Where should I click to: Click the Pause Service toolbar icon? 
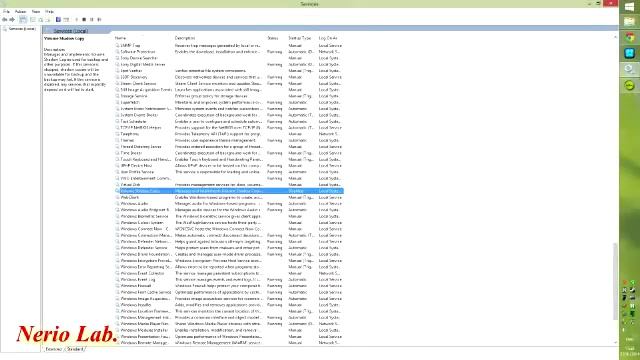pos(92,20)
